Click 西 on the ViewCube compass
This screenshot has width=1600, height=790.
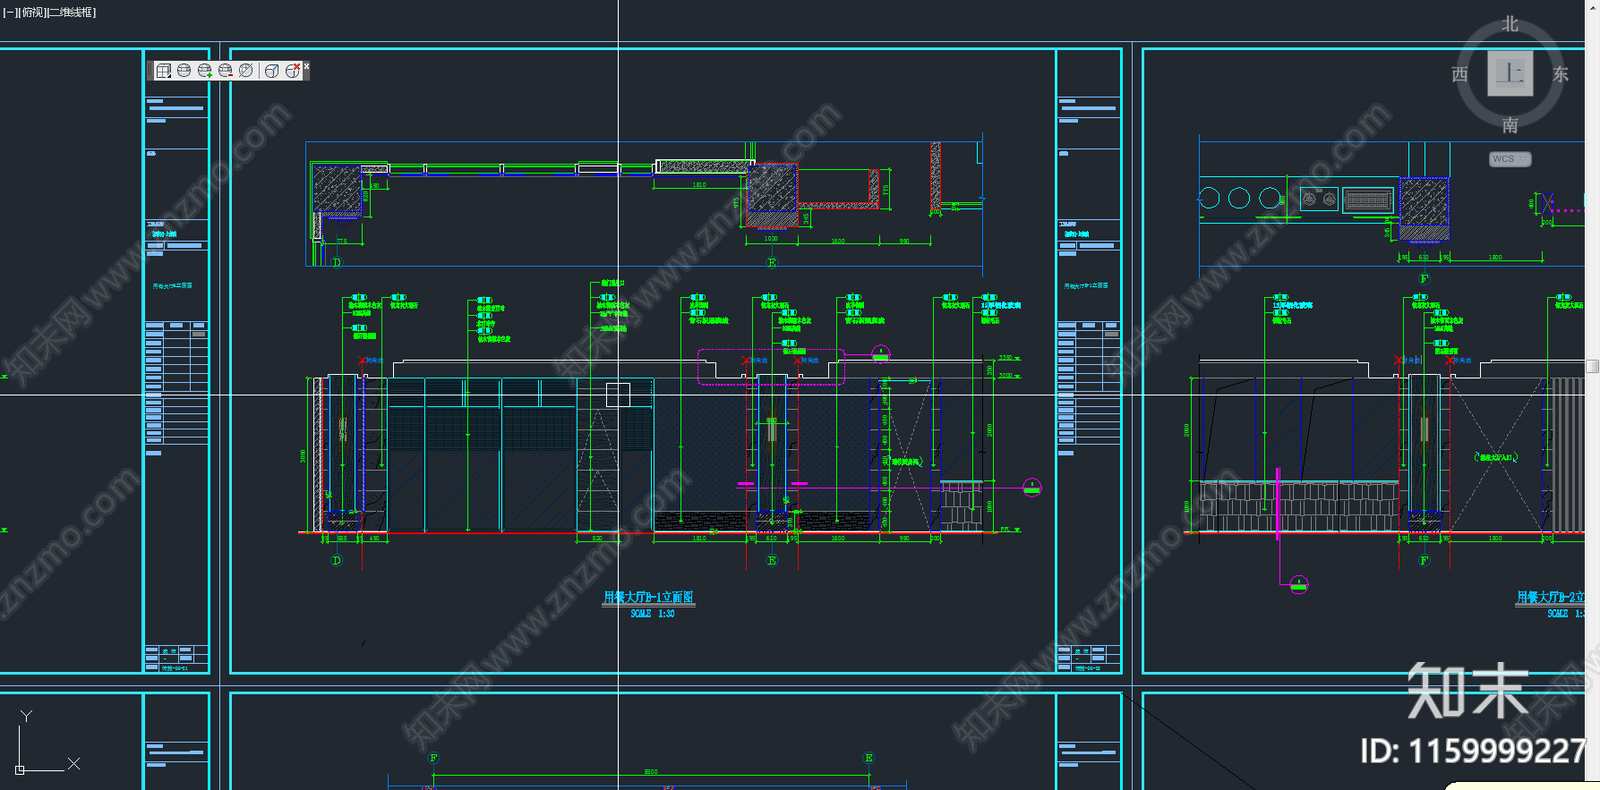[x=1460, y=74]
